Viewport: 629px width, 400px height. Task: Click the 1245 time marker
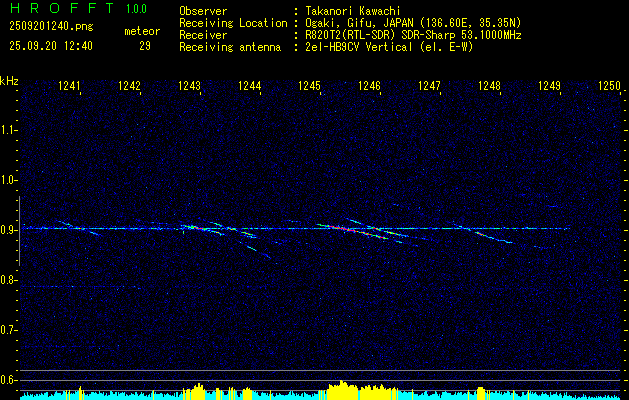309,86
